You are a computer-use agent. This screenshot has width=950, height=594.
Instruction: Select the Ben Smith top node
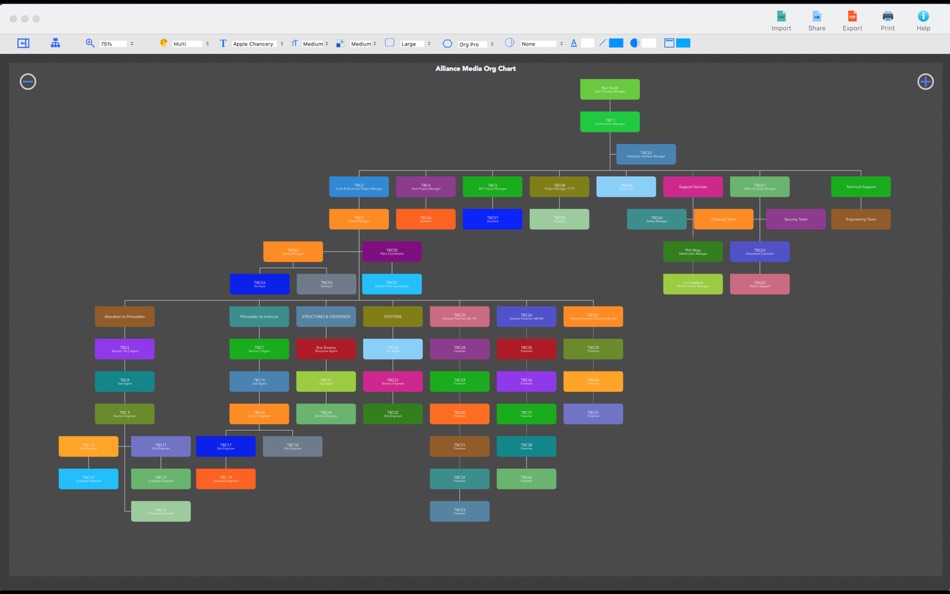click(x=610, y=89)
